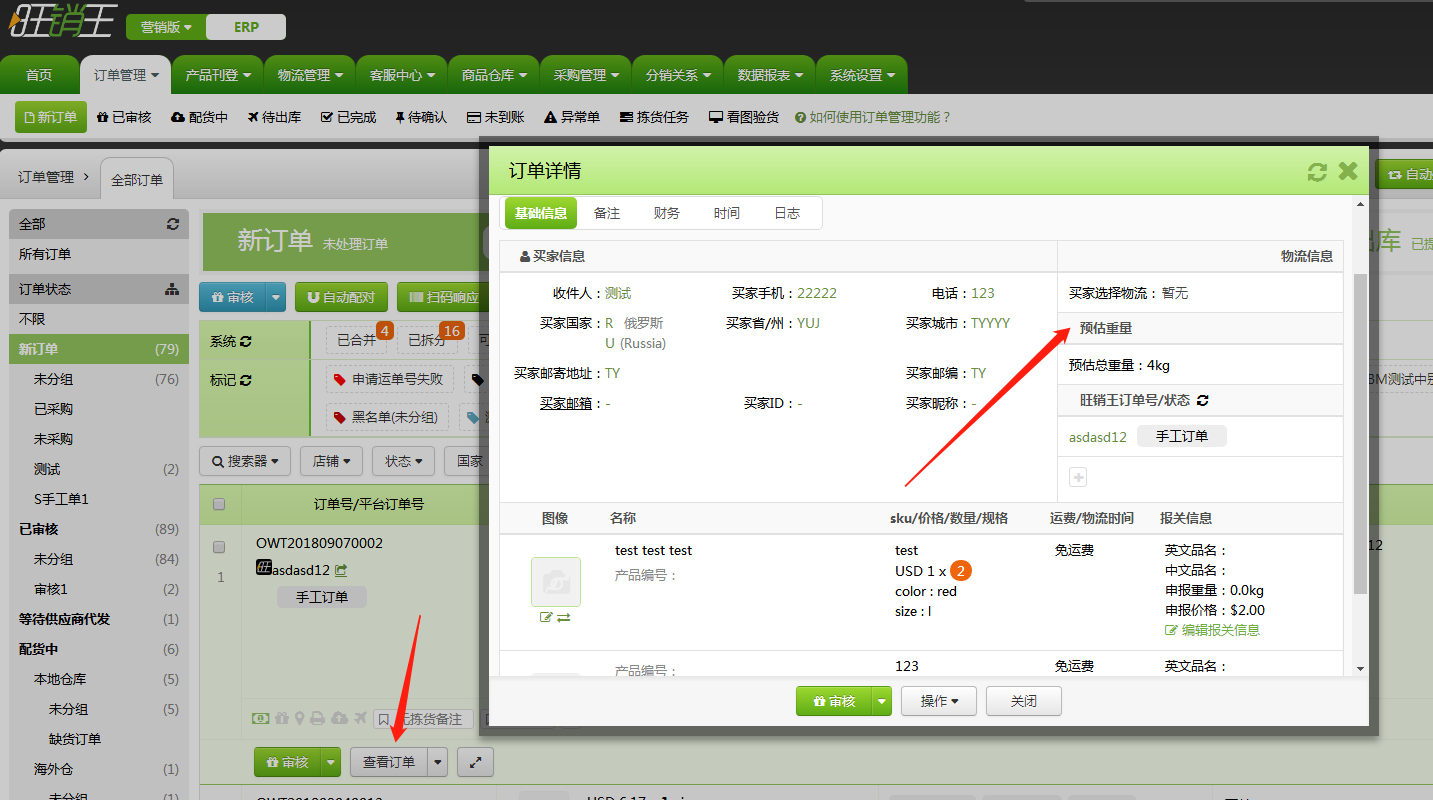Screen dimensions: 1433x800
Task: Open the 配货中 toolbar item
Action: click(x=200, y=117)
